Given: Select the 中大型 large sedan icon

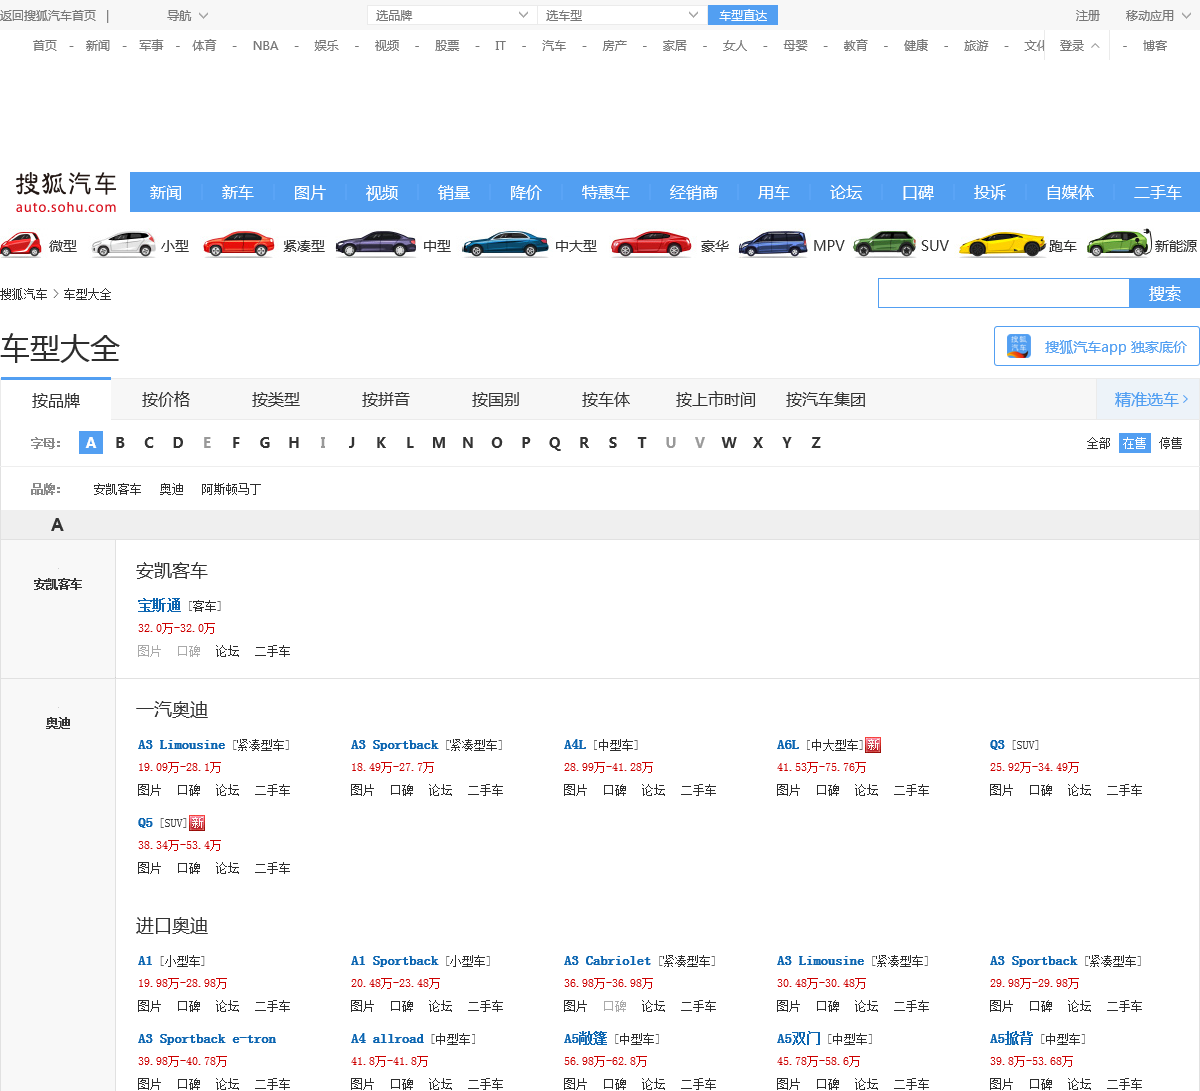Looking at the screenshot, I should 505,244.
